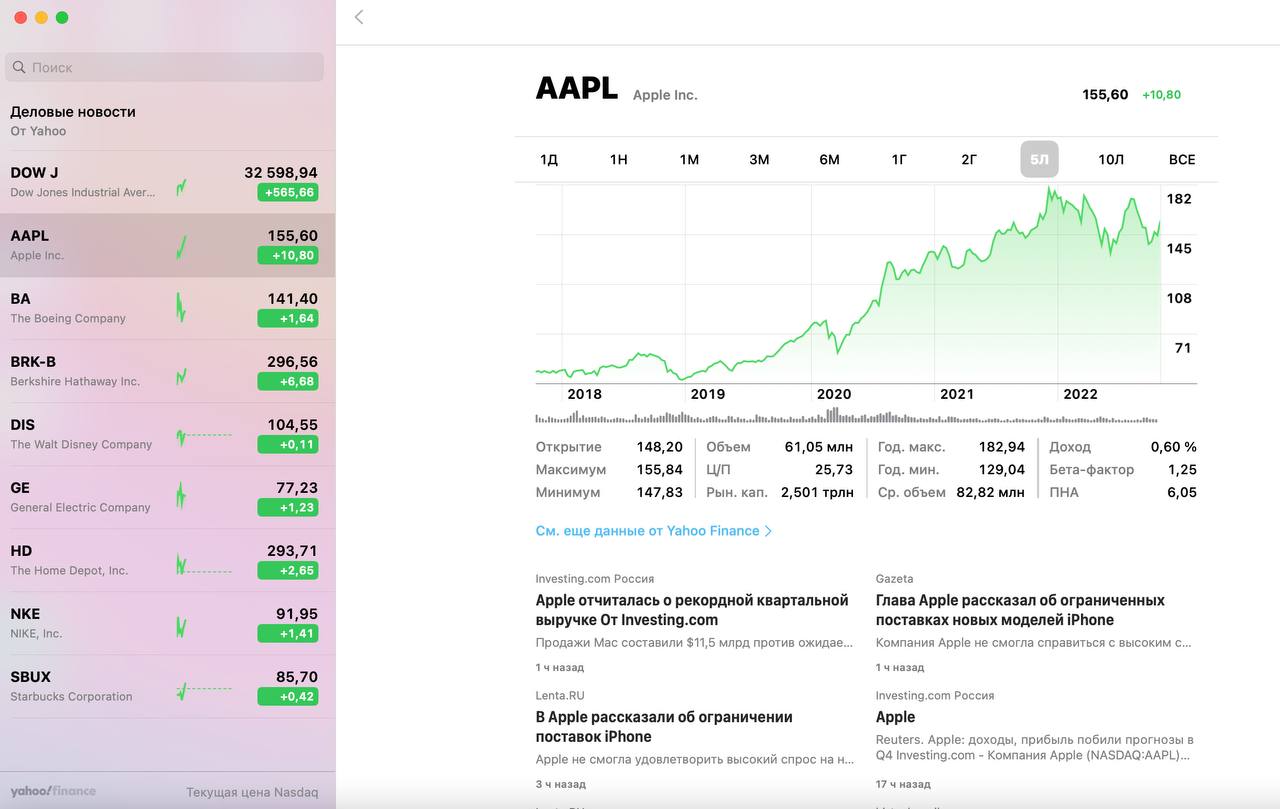Viewport: 1280px width, 809px height.
Task: Click the NIKE sparkline mini chart
Action: 181,627
